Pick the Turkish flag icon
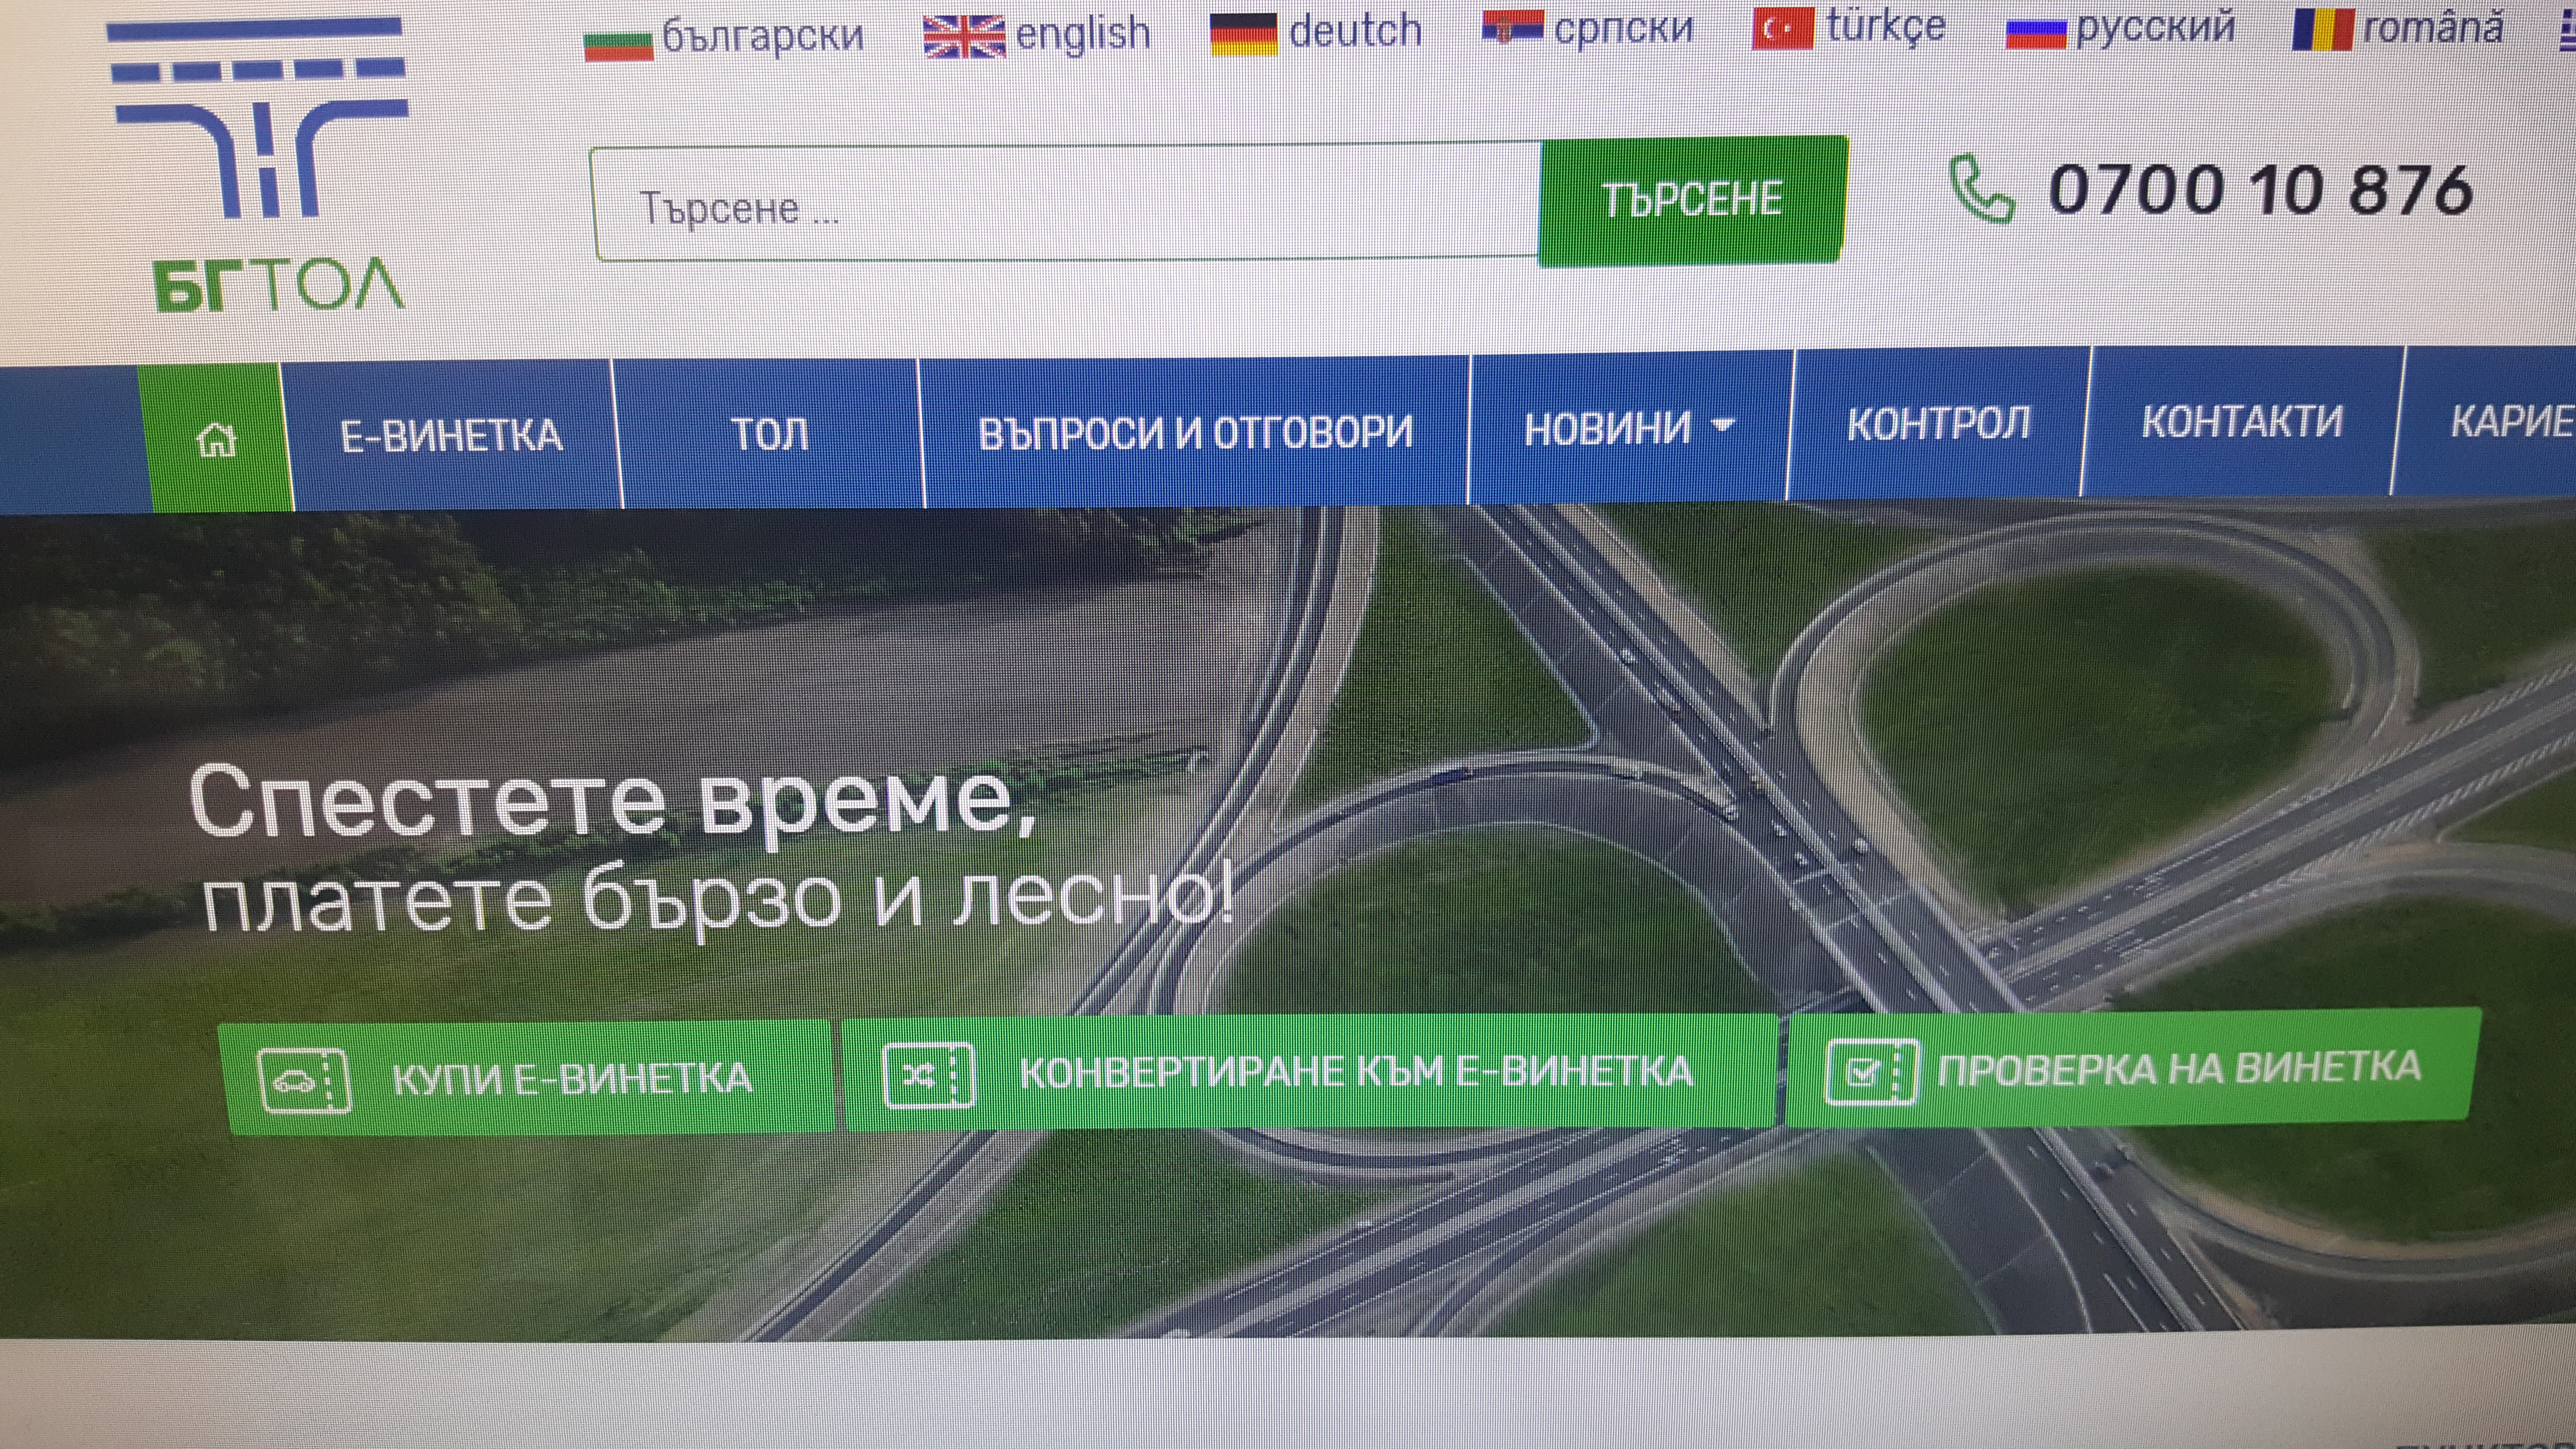This screenshot has width=2576, height=1449. pos(1781,29)
